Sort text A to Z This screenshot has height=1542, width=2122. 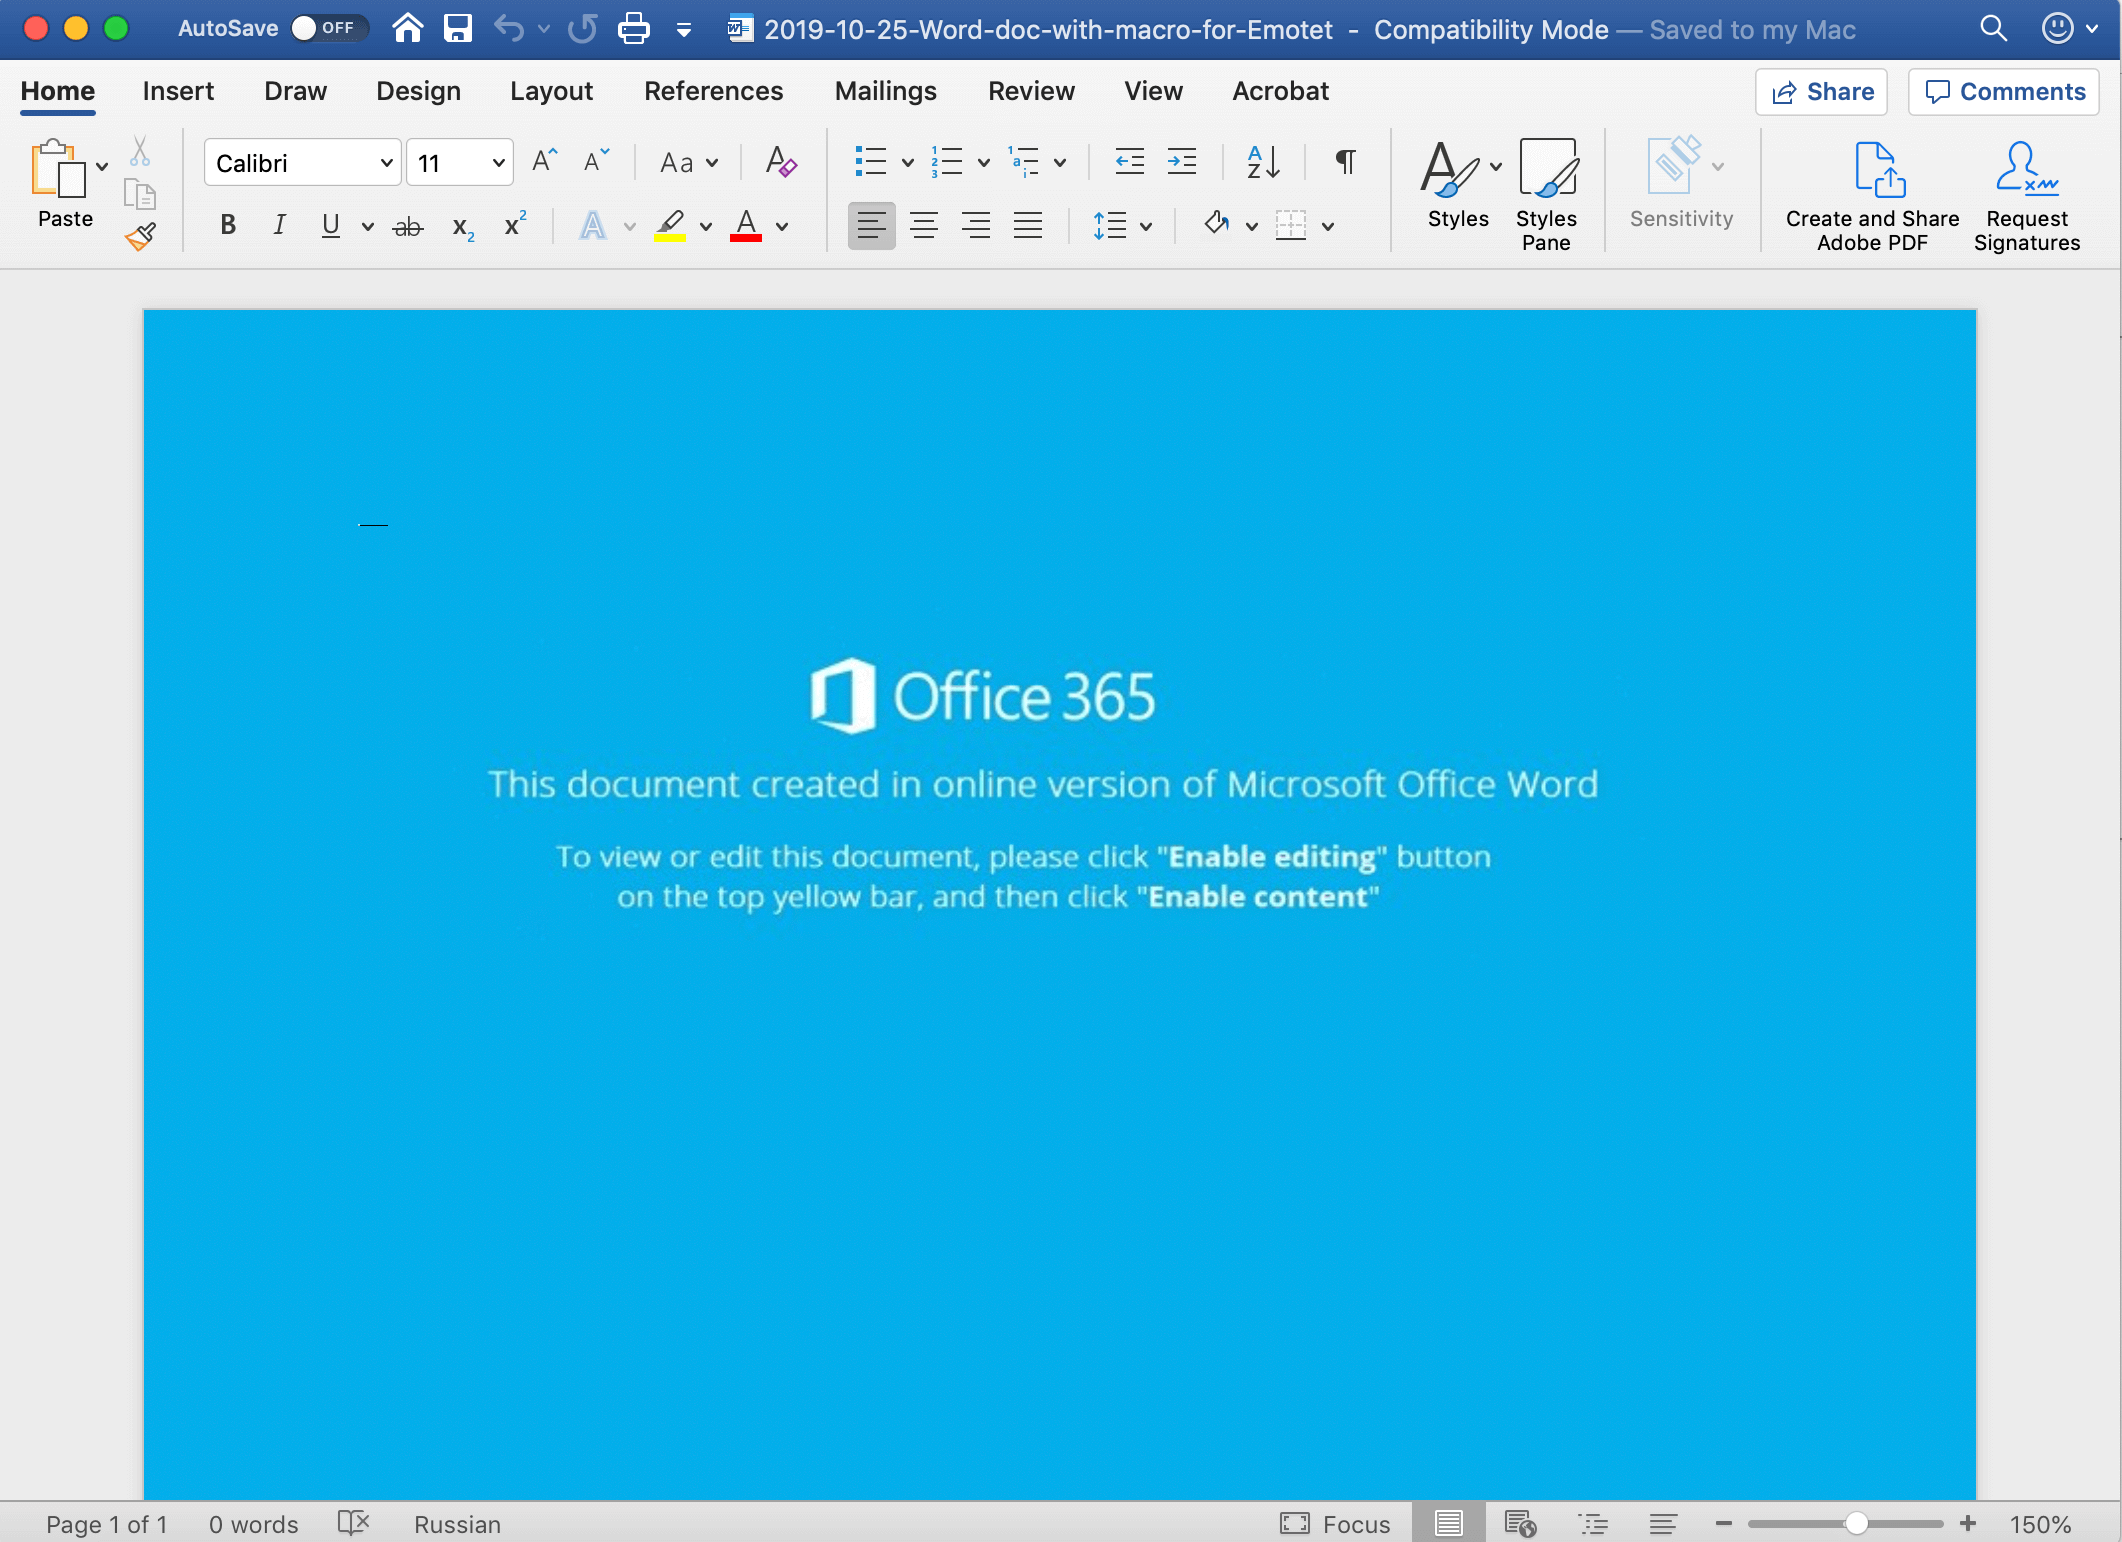[1263, 161]
